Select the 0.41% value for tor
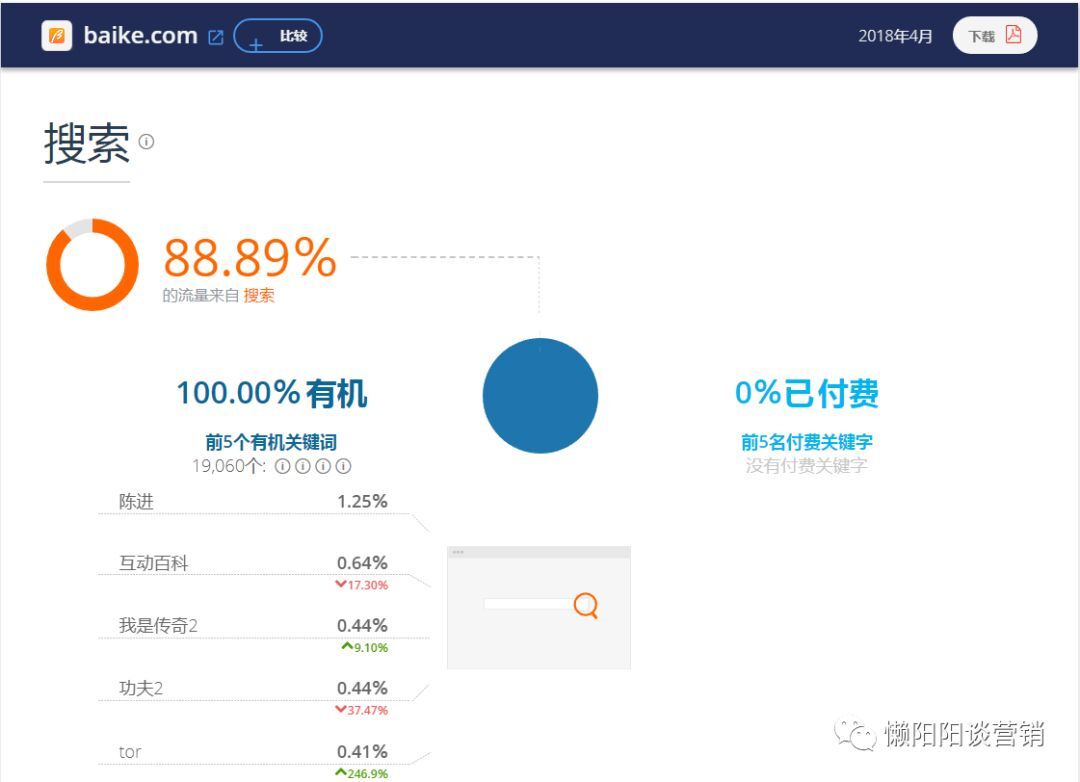Viewport: 1080px width, 782px height. (362, 752)
